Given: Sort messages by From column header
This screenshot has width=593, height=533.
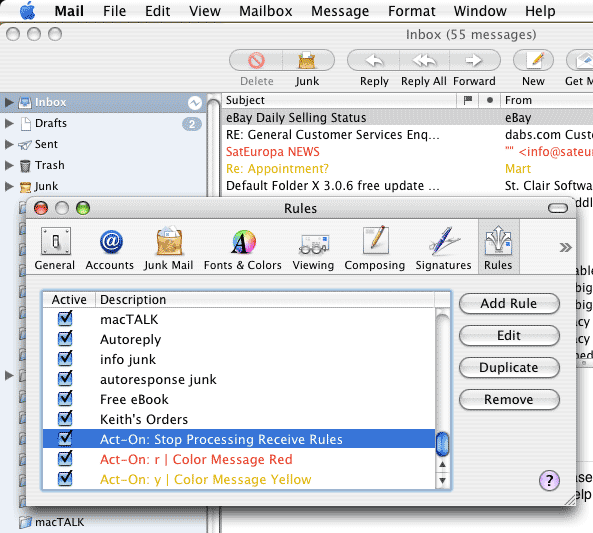Looking at the screenshot, I should click(547, 100).
